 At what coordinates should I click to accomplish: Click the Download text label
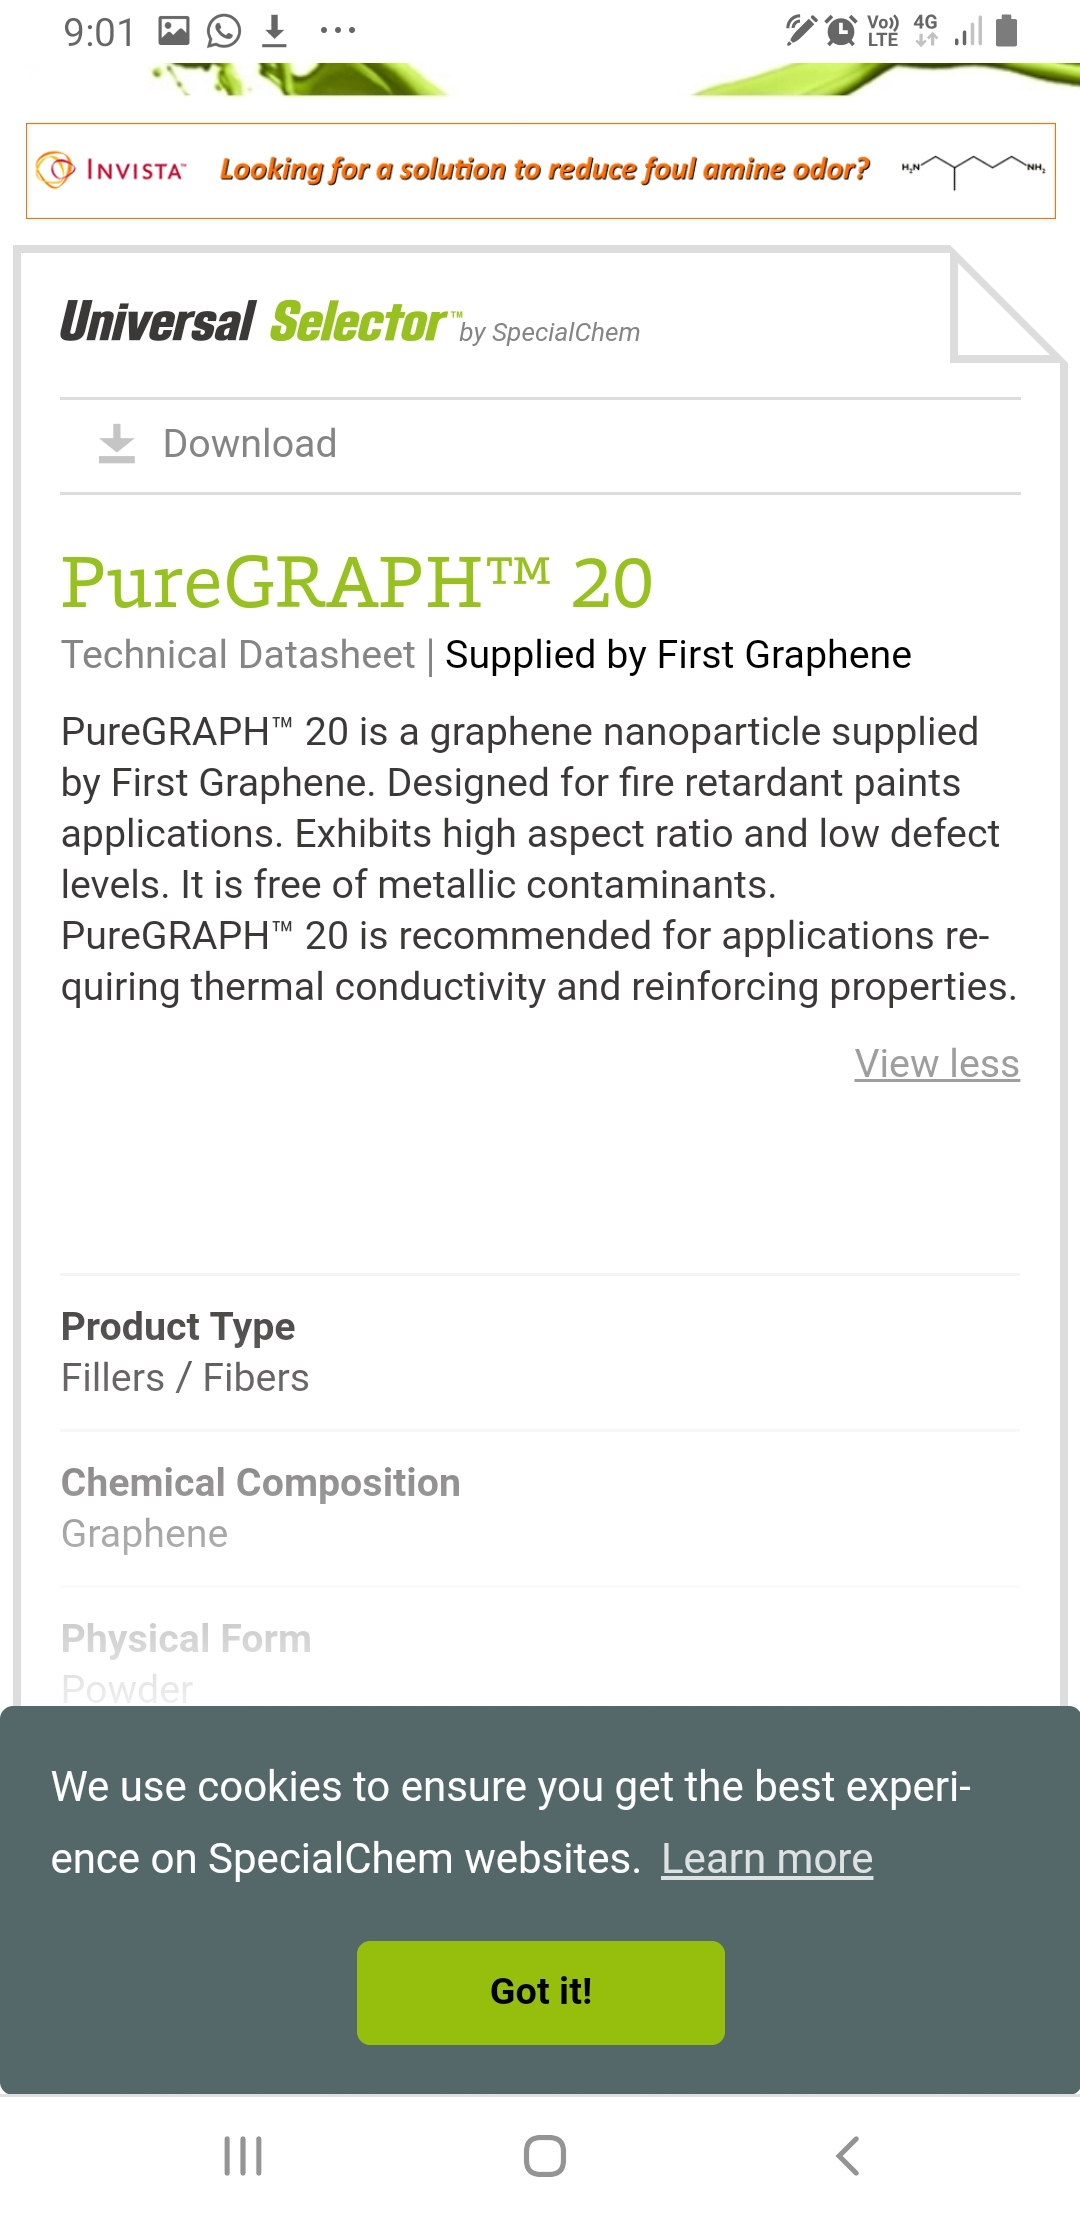(x=250, y=444)
